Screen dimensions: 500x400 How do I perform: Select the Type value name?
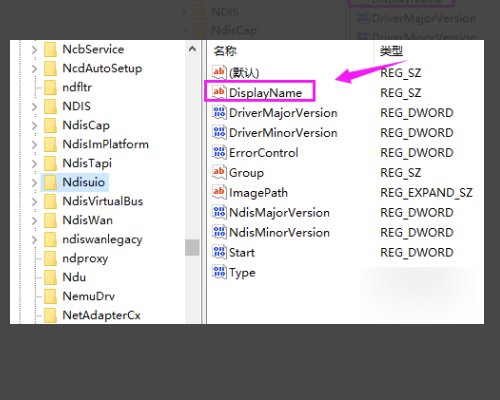242,272
